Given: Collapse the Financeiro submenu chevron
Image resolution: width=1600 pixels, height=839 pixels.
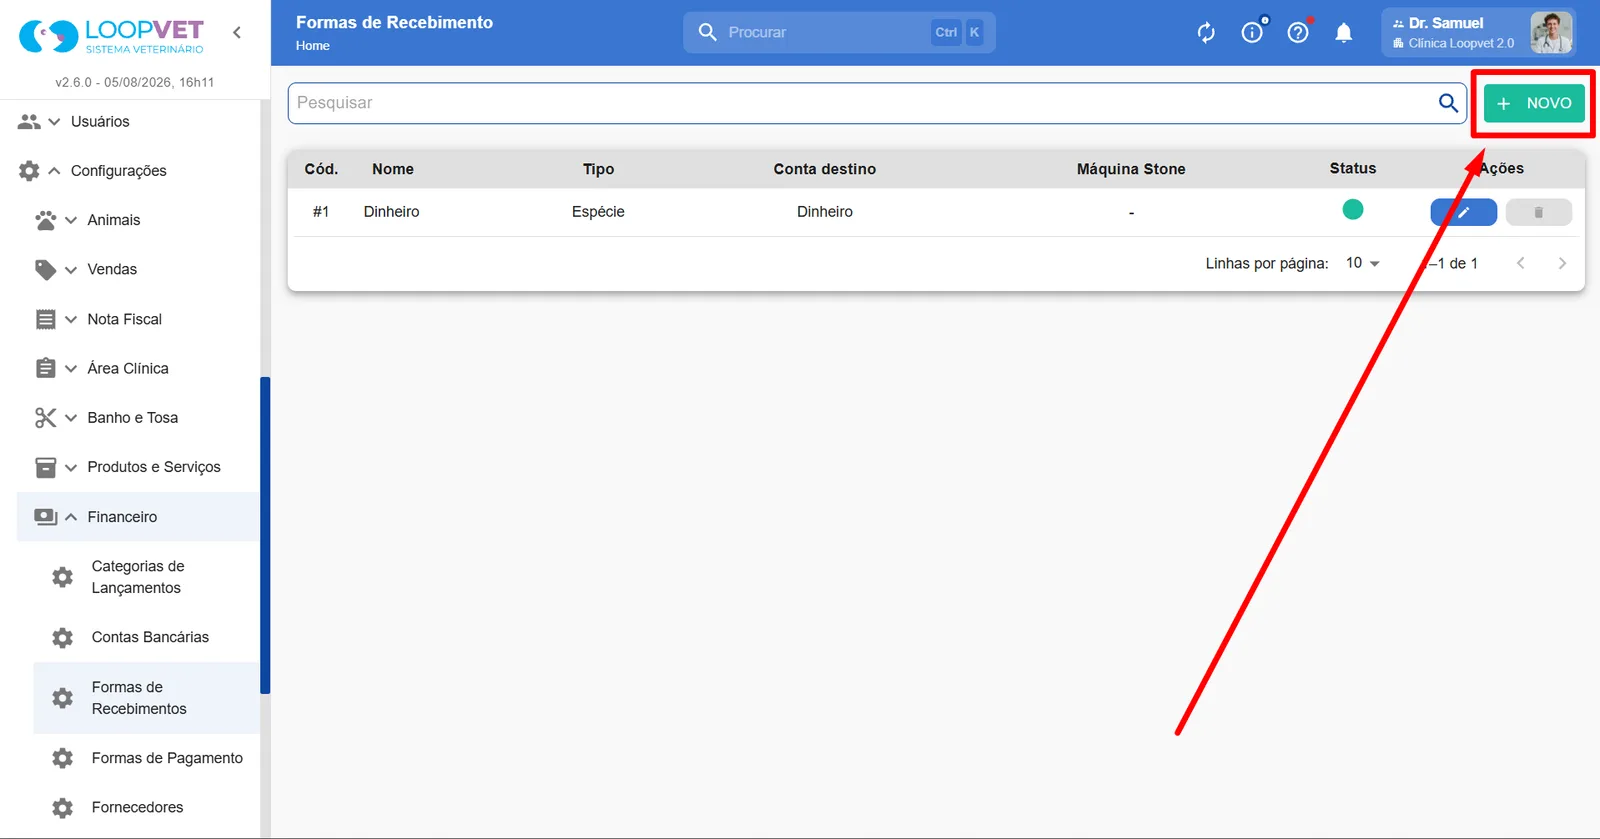Looking at the screenshot, I should click(71, 517).
